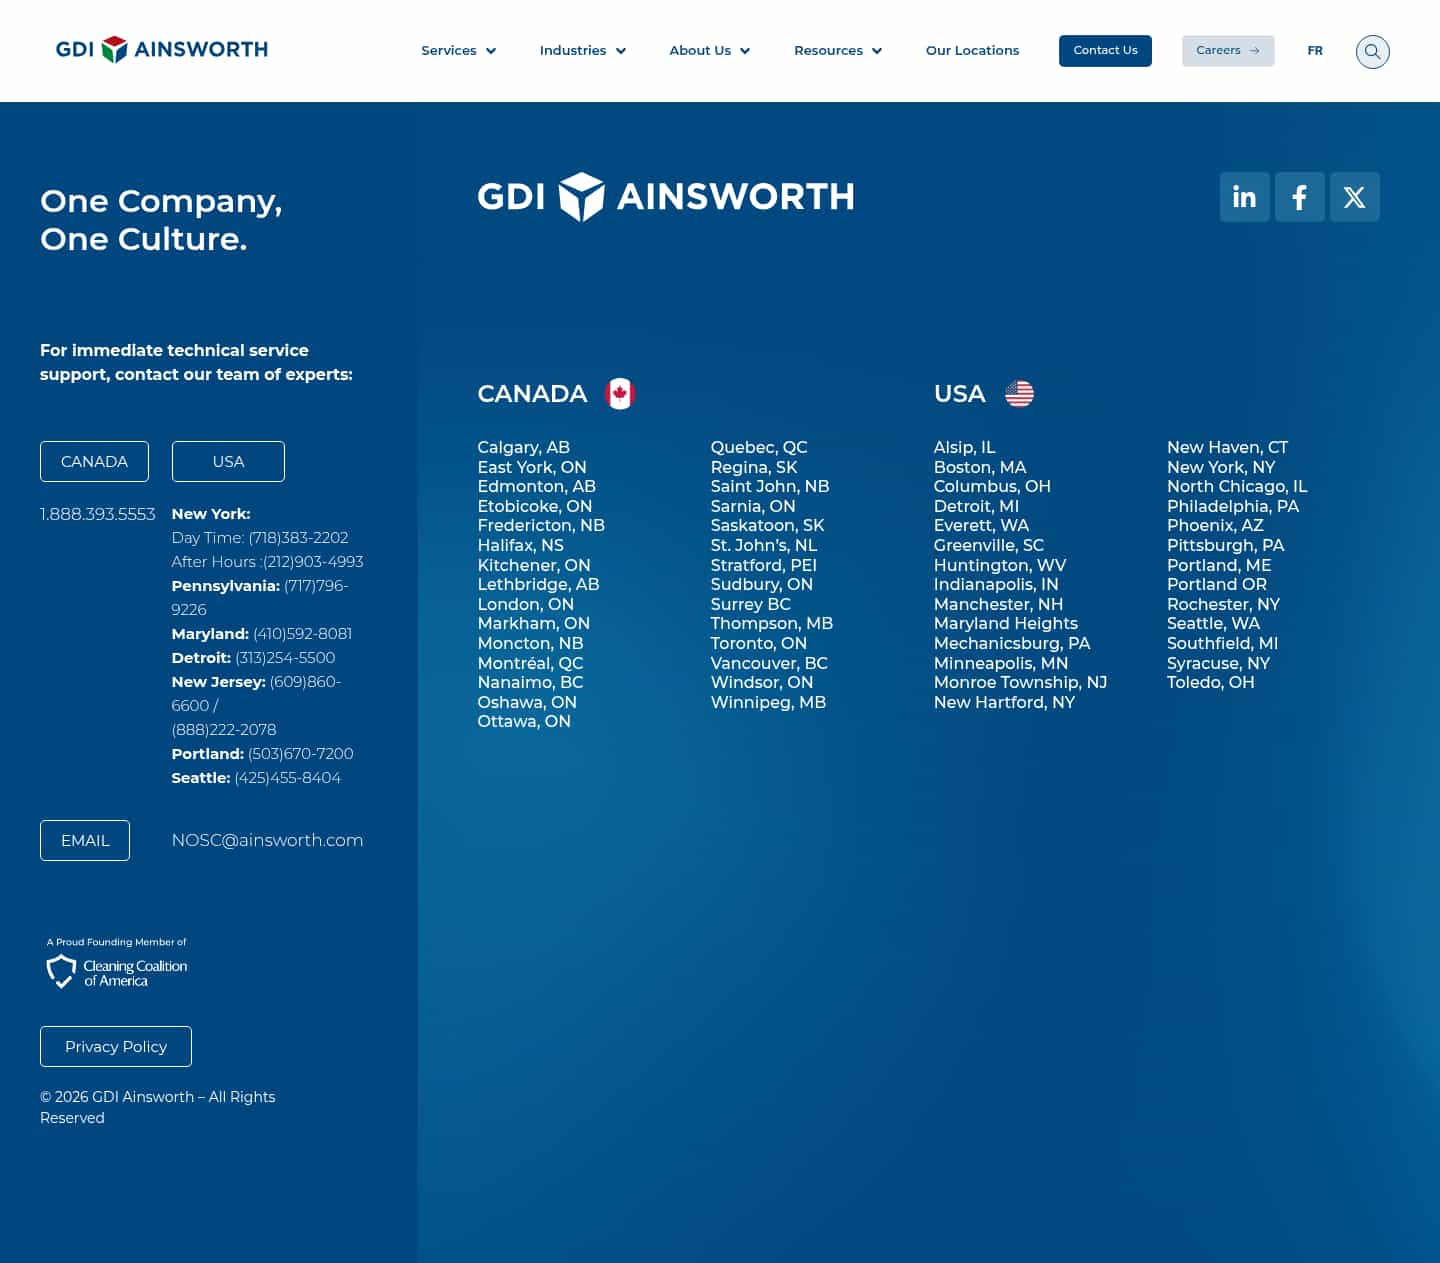Open the Montréal, QC location
The image size is (1440, 1263).
coord(530,663)
